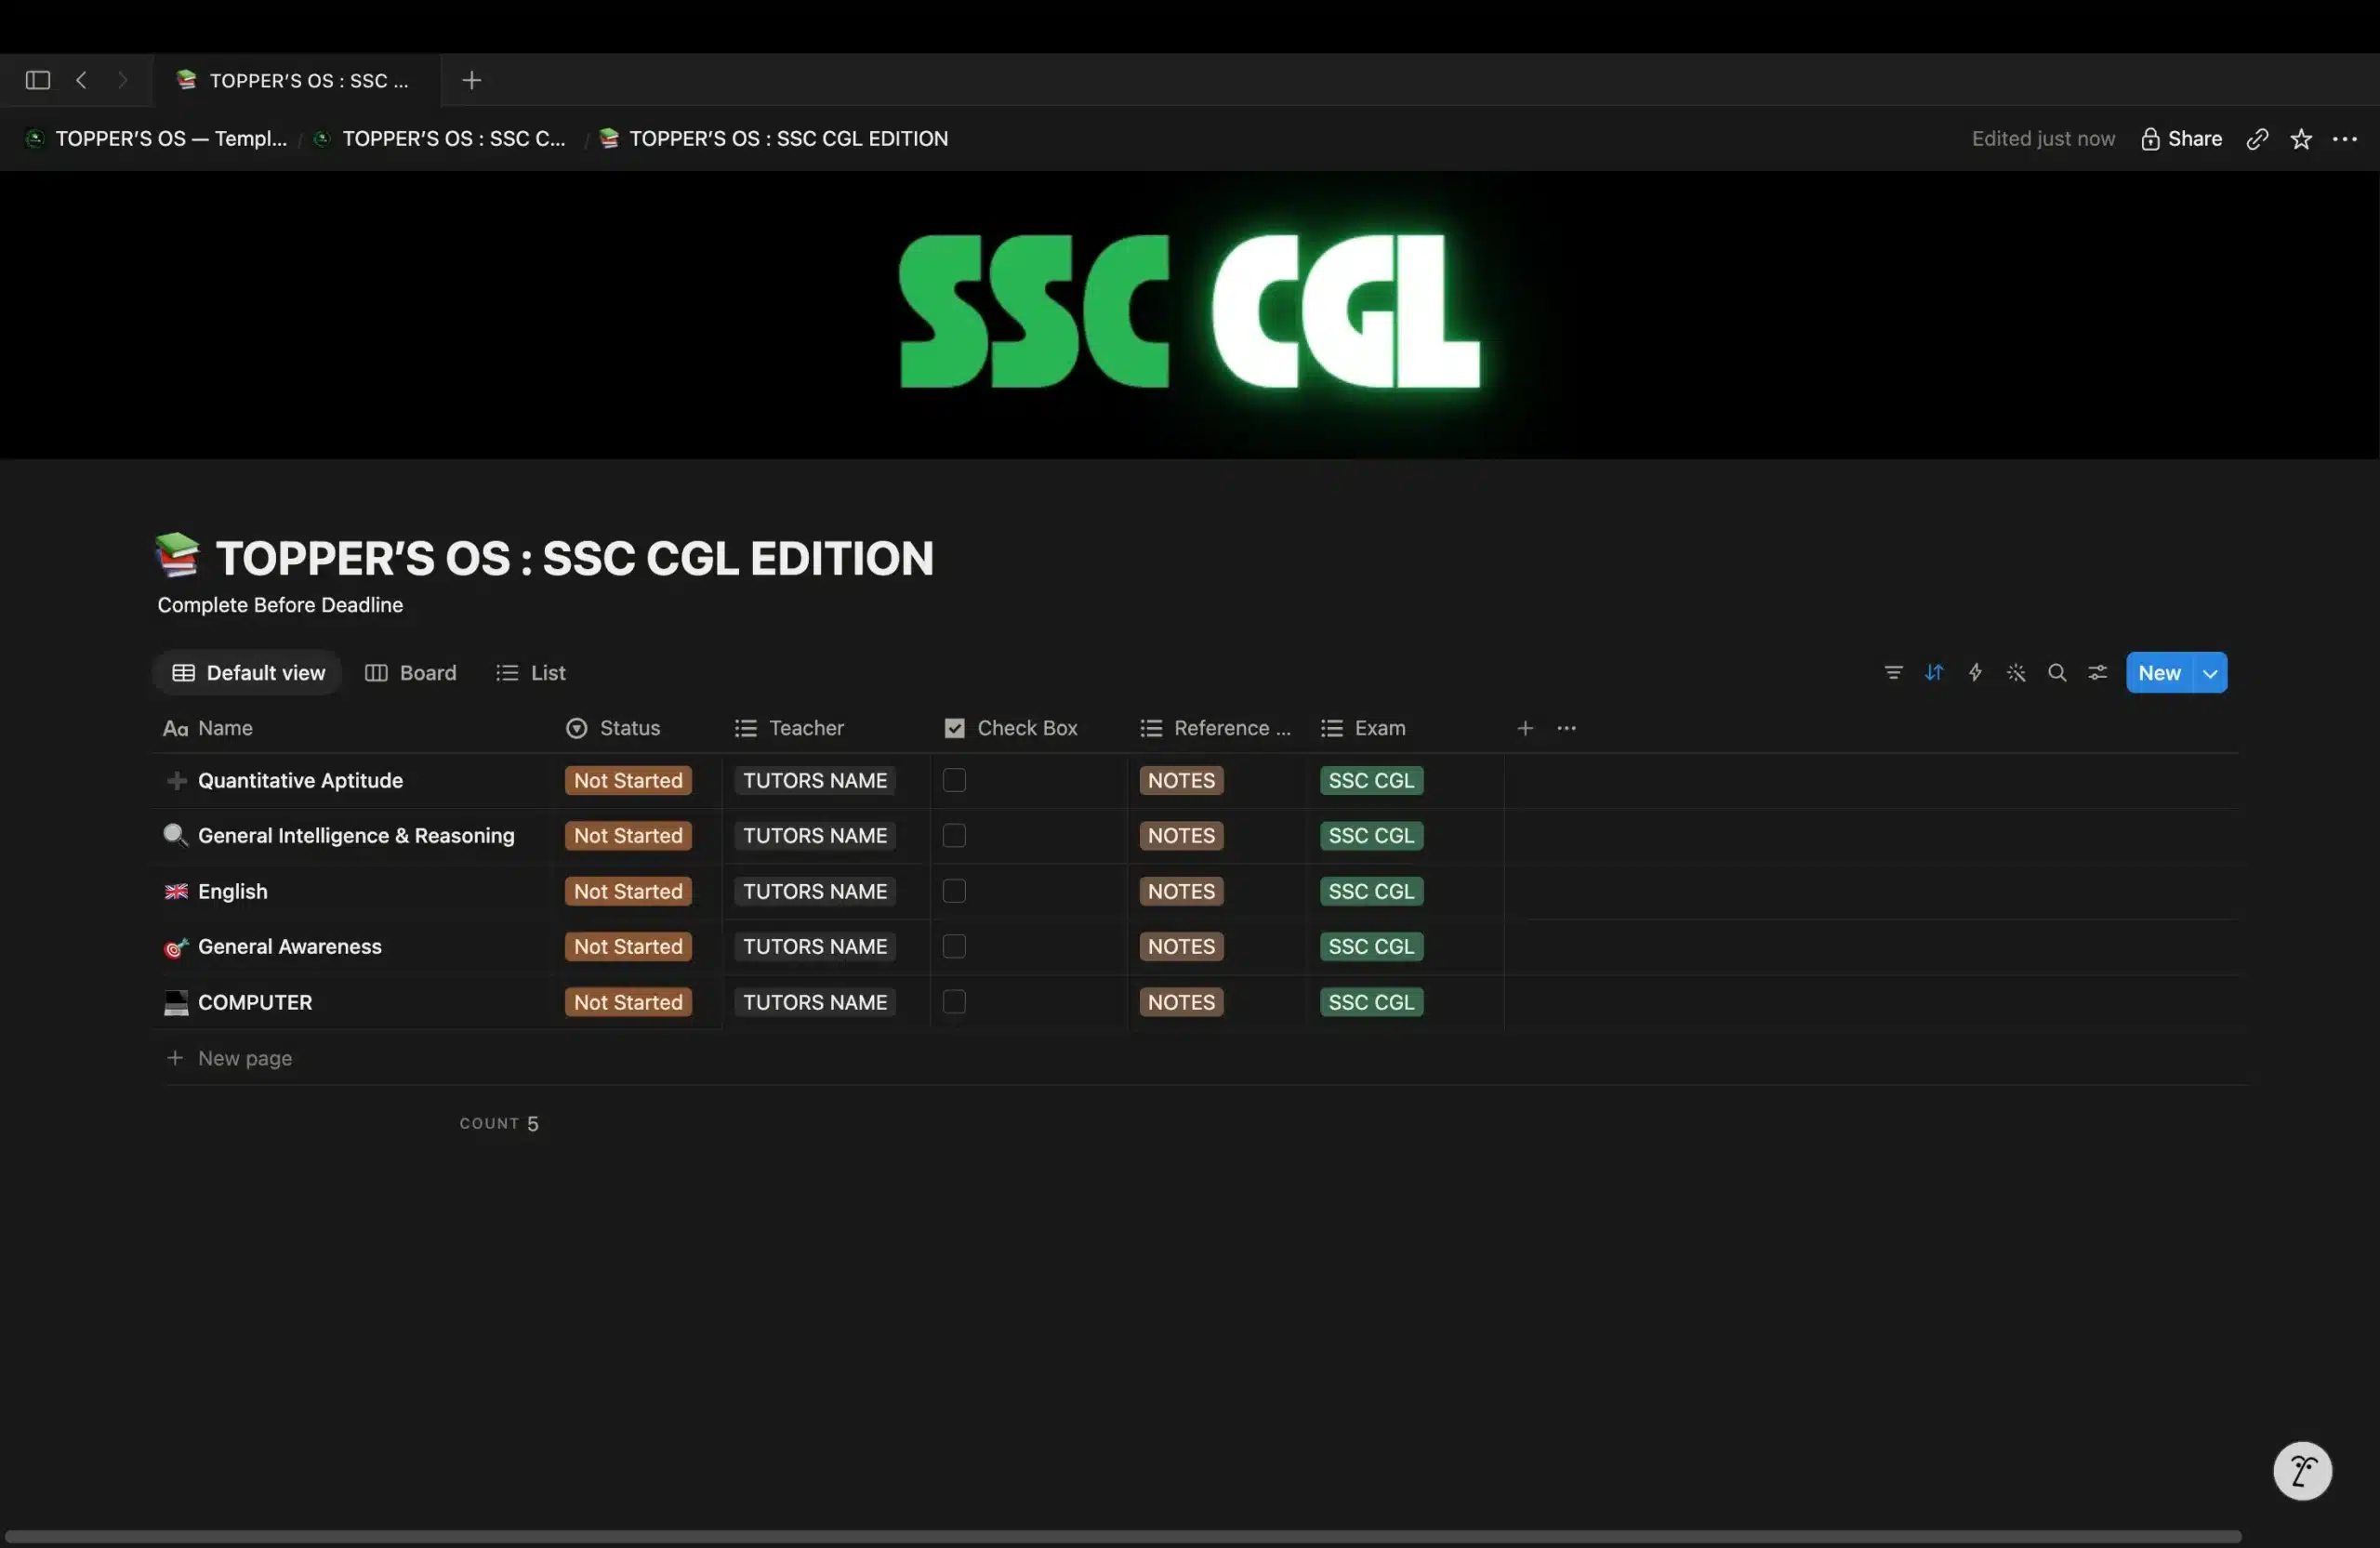Open column options three-dot icon

click(x=1566, y=728)
